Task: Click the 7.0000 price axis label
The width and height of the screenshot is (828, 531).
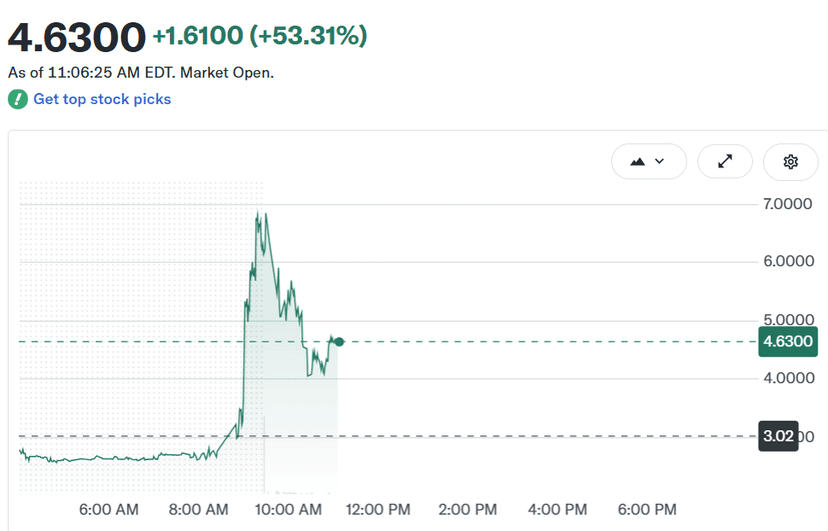Action: click(787, 204)
